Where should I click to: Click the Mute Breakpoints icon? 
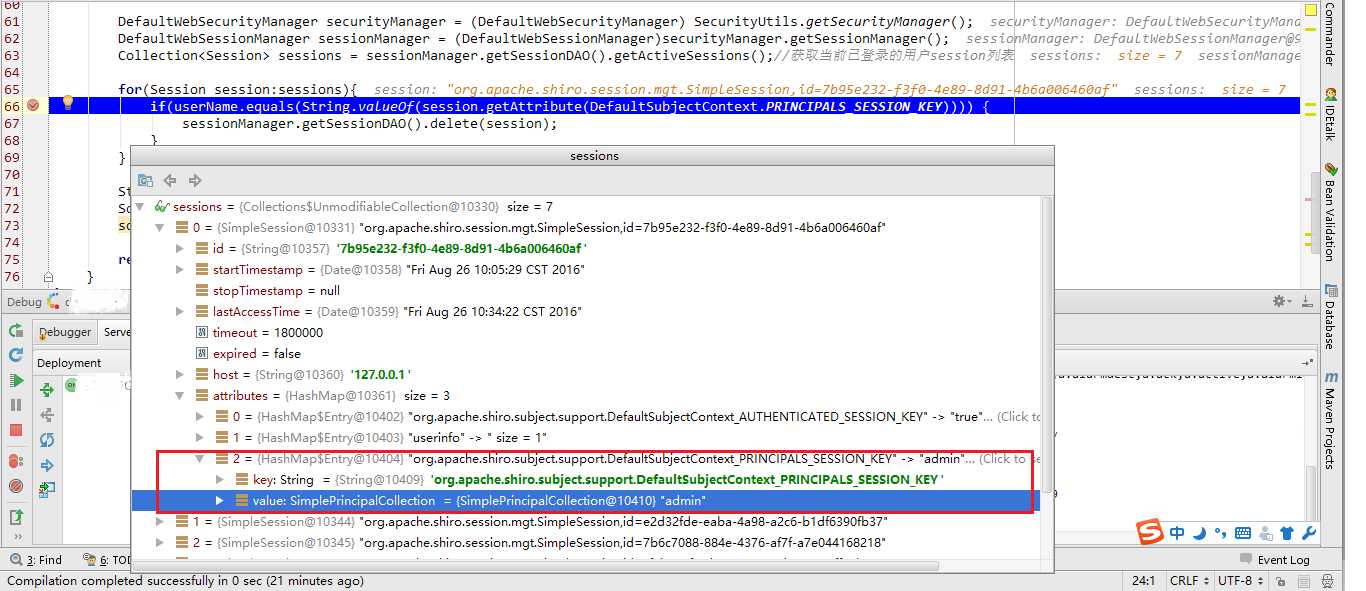[x=16, y=486]
